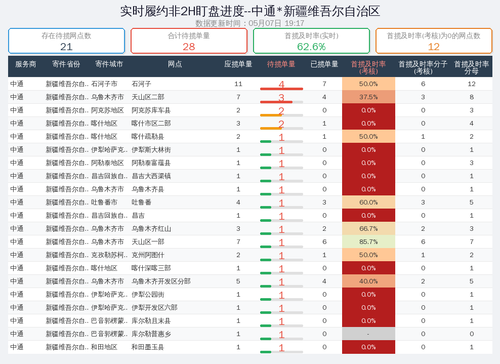Click the 60.0% rate cell for 吐鲁番
The image size is (500, 364).
[368, 202]
